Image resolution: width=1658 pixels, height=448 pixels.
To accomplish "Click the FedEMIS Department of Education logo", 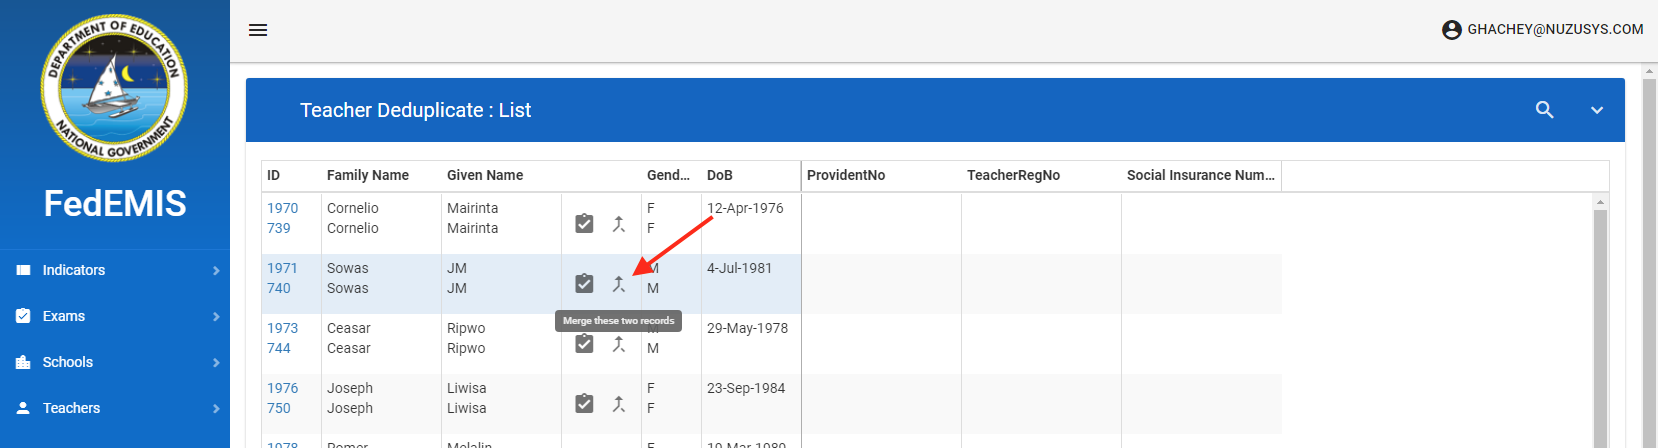I will click(x=114, y=88).
